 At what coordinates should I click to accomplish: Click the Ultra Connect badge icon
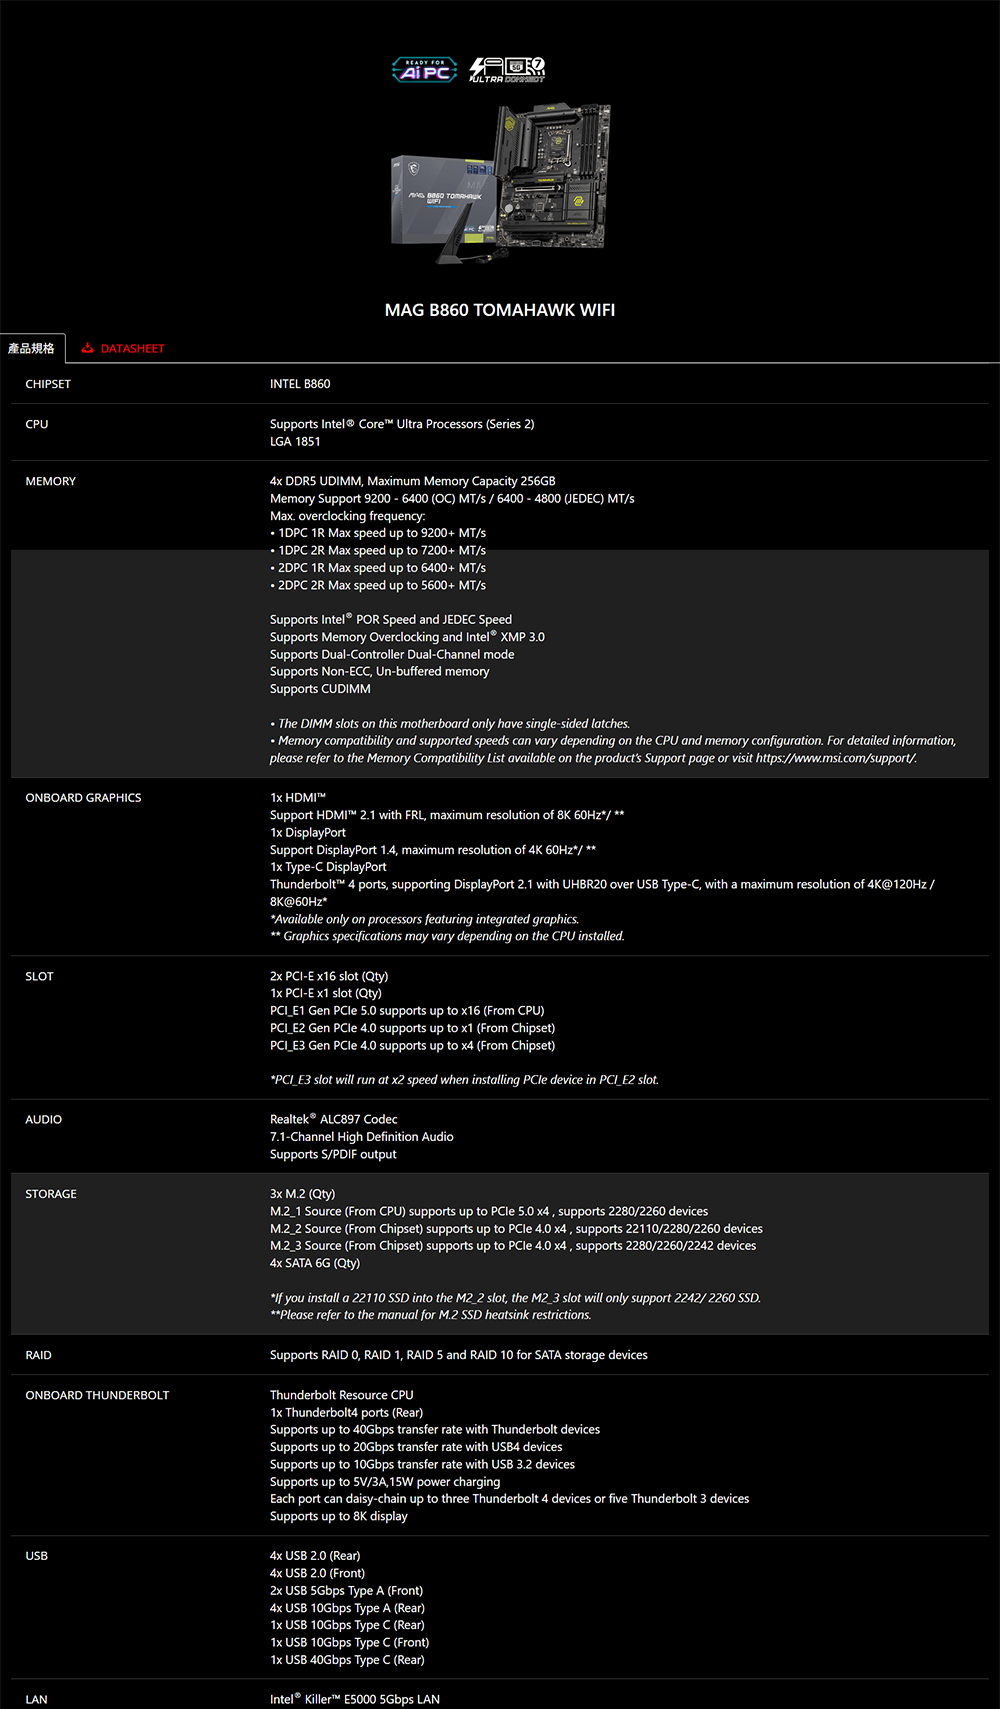point(508,70)
